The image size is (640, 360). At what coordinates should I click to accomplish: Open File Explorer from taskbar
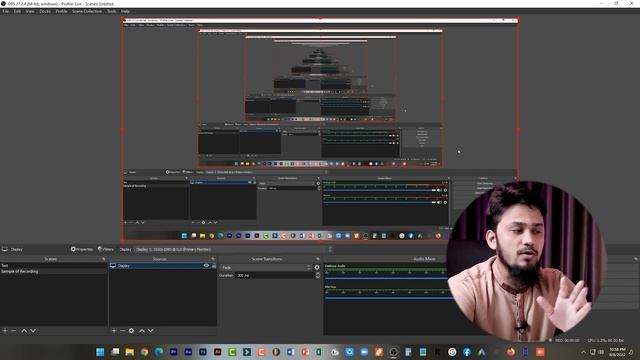pyautogui.click(x=129, y=352)
